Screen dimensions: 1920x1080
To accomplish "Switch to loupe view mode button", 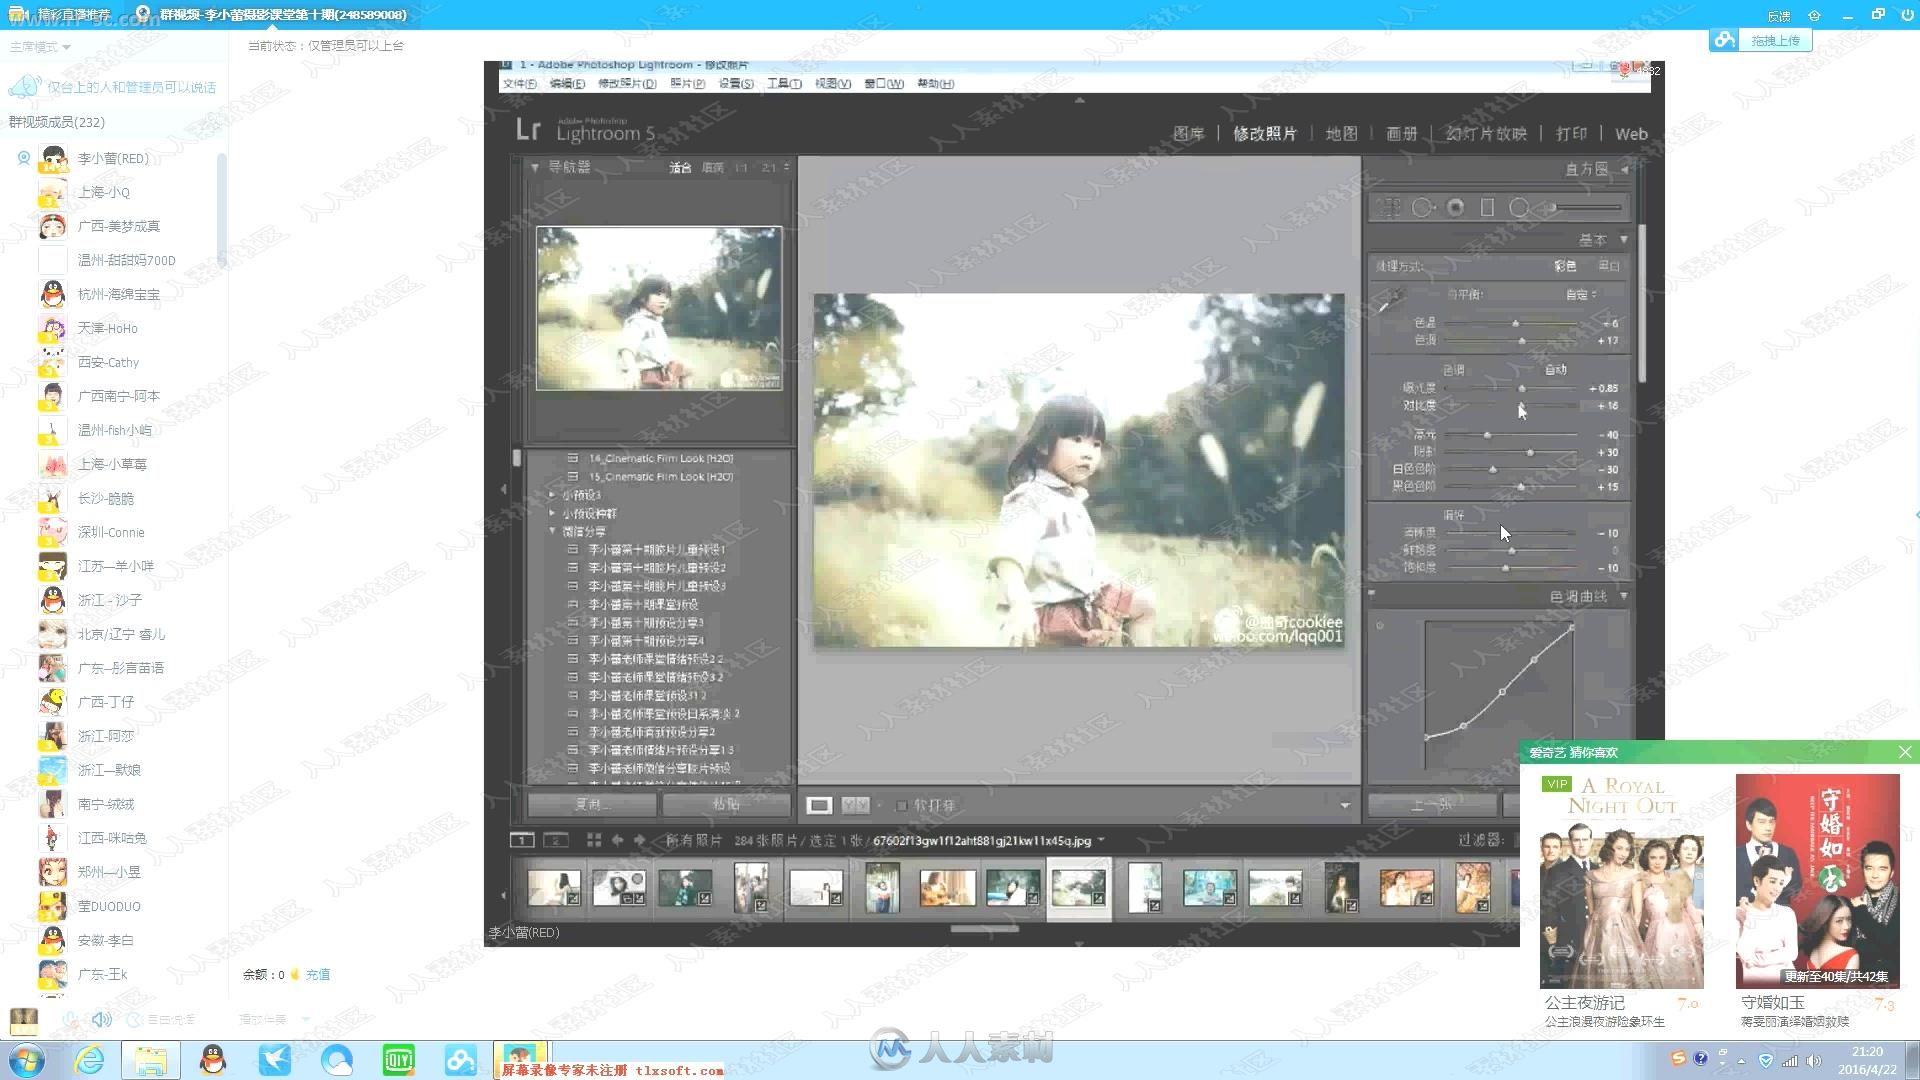I will [x=819, y=805].
